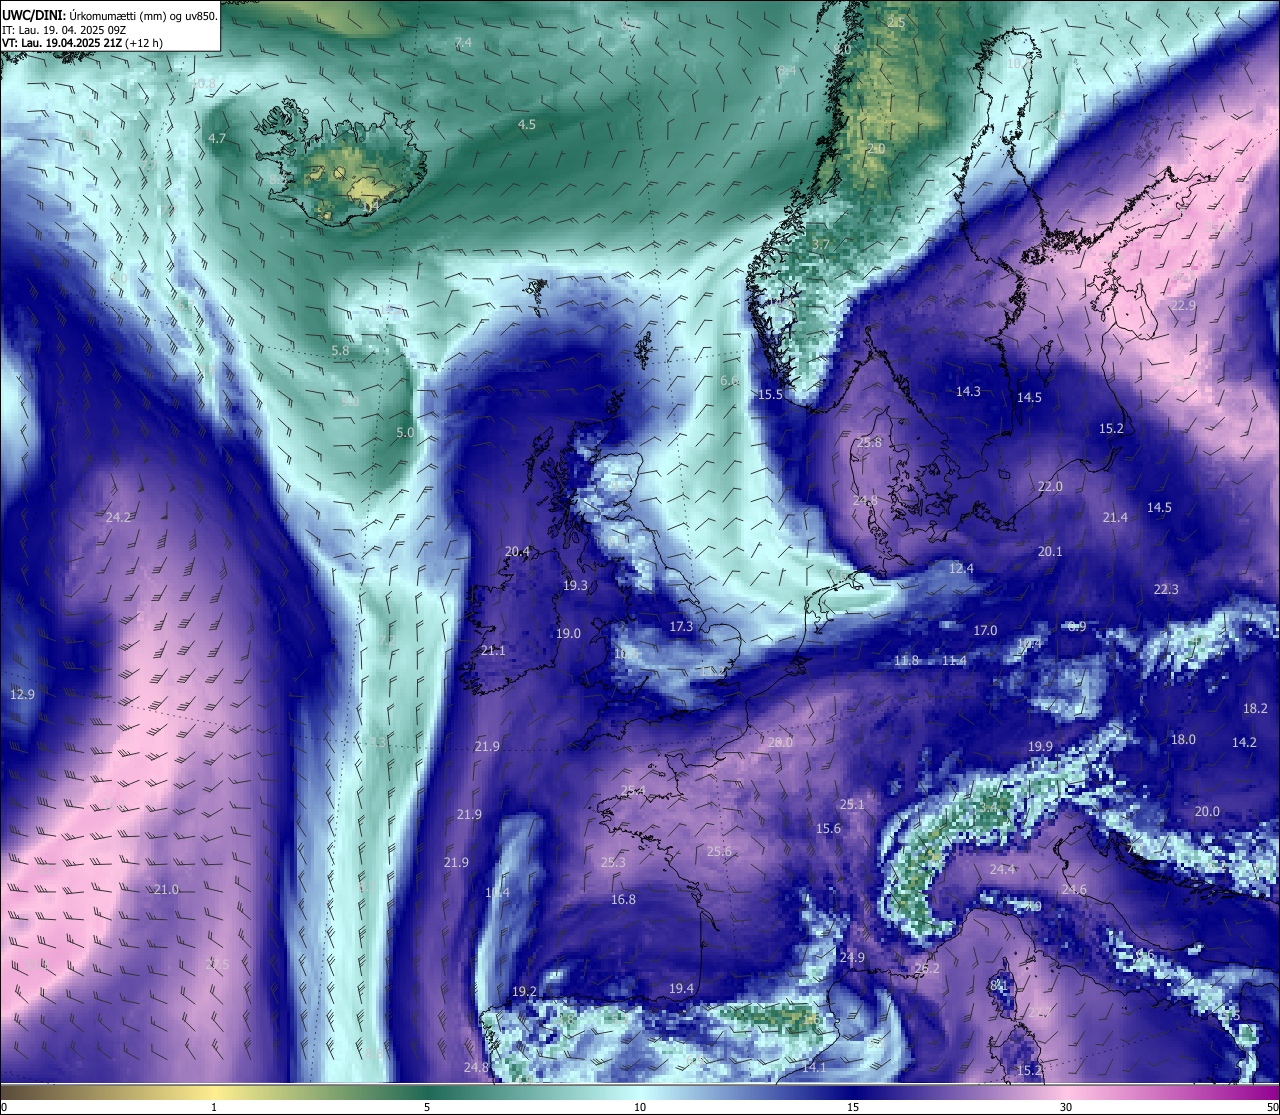Select the map value '14.3'
The height and width of the screenshot is (1115, 1280).
(x=968, y=391)
